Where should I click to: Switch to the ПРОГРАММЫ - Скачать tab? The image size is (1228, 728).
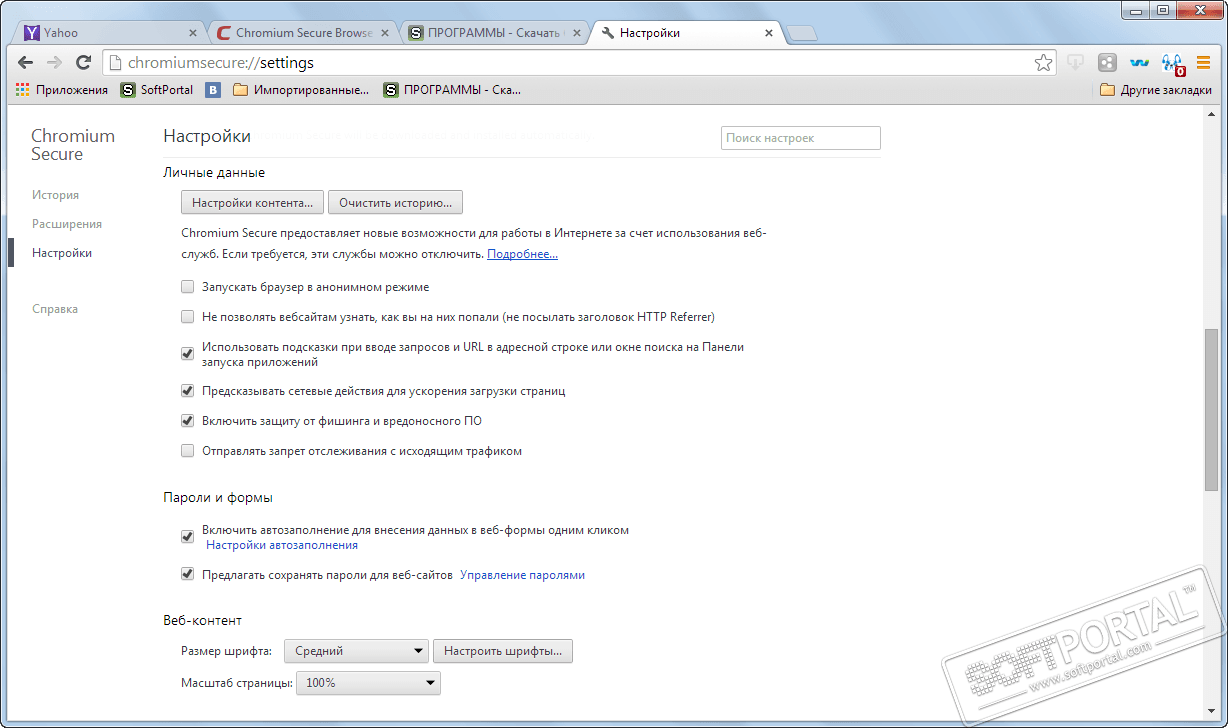[493, 33]
